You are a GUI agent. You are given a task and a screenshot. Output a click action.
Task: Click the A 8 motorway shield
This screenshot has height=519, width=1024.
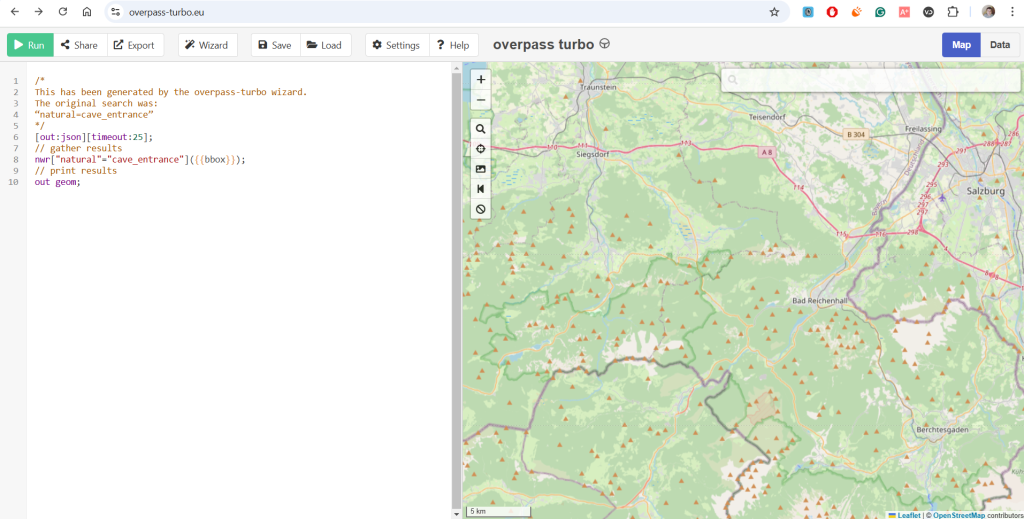[767, 153]
